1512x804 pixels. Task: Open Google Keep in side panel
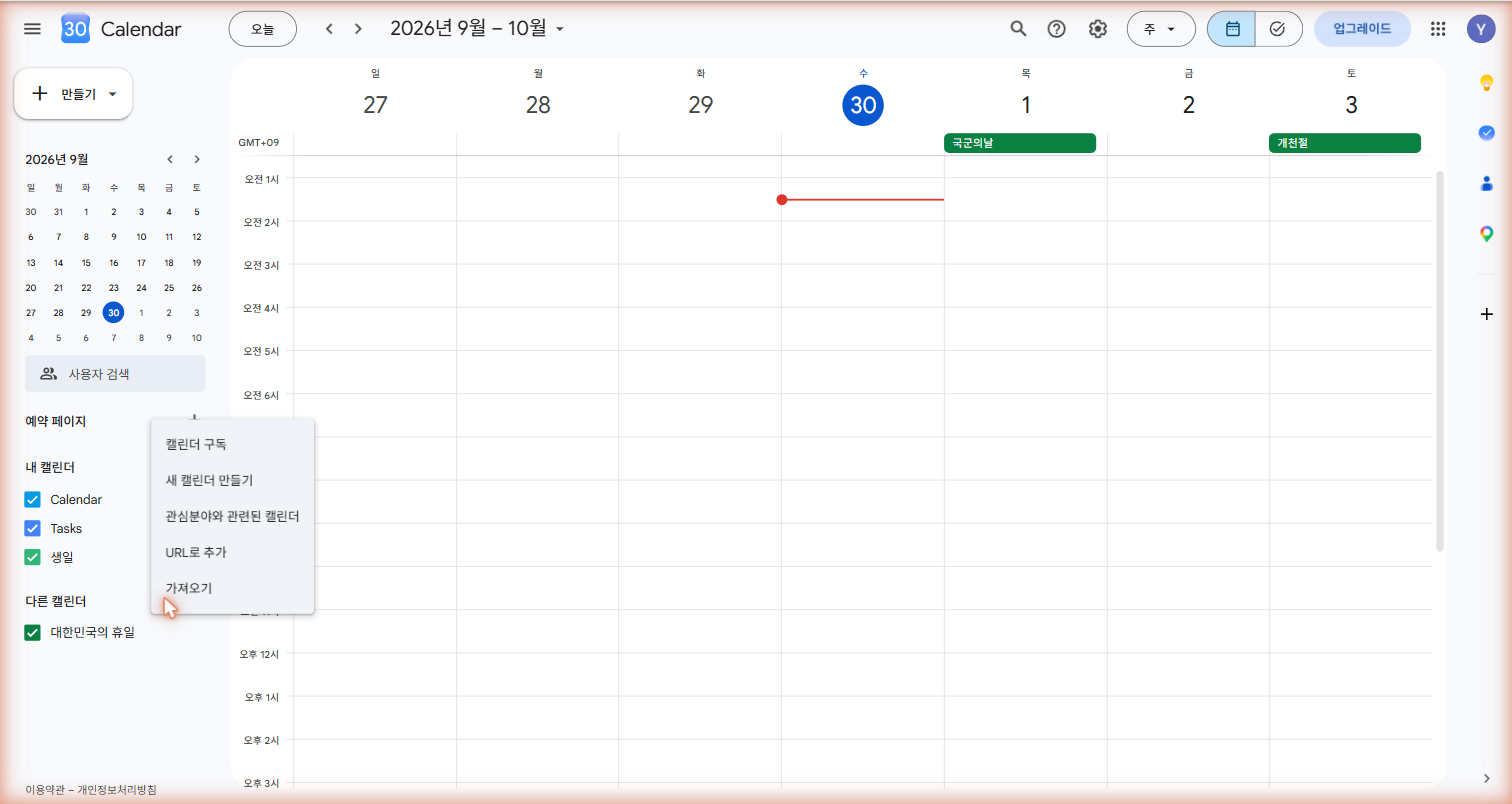1487,83
